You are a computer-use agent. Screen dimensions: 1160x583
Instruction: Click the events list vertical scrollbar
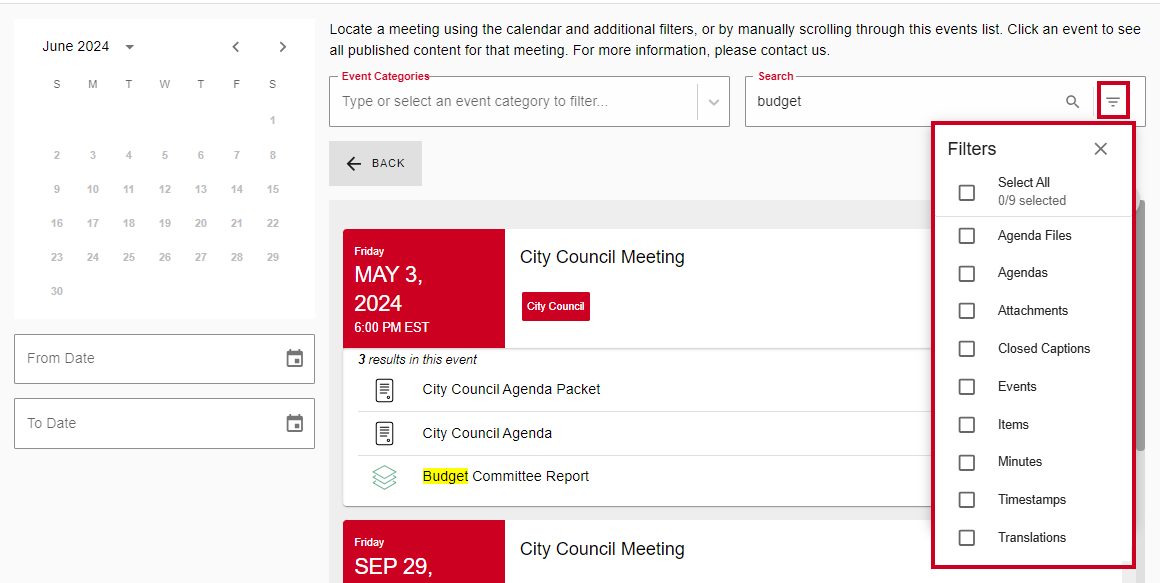coord(1142,326)
